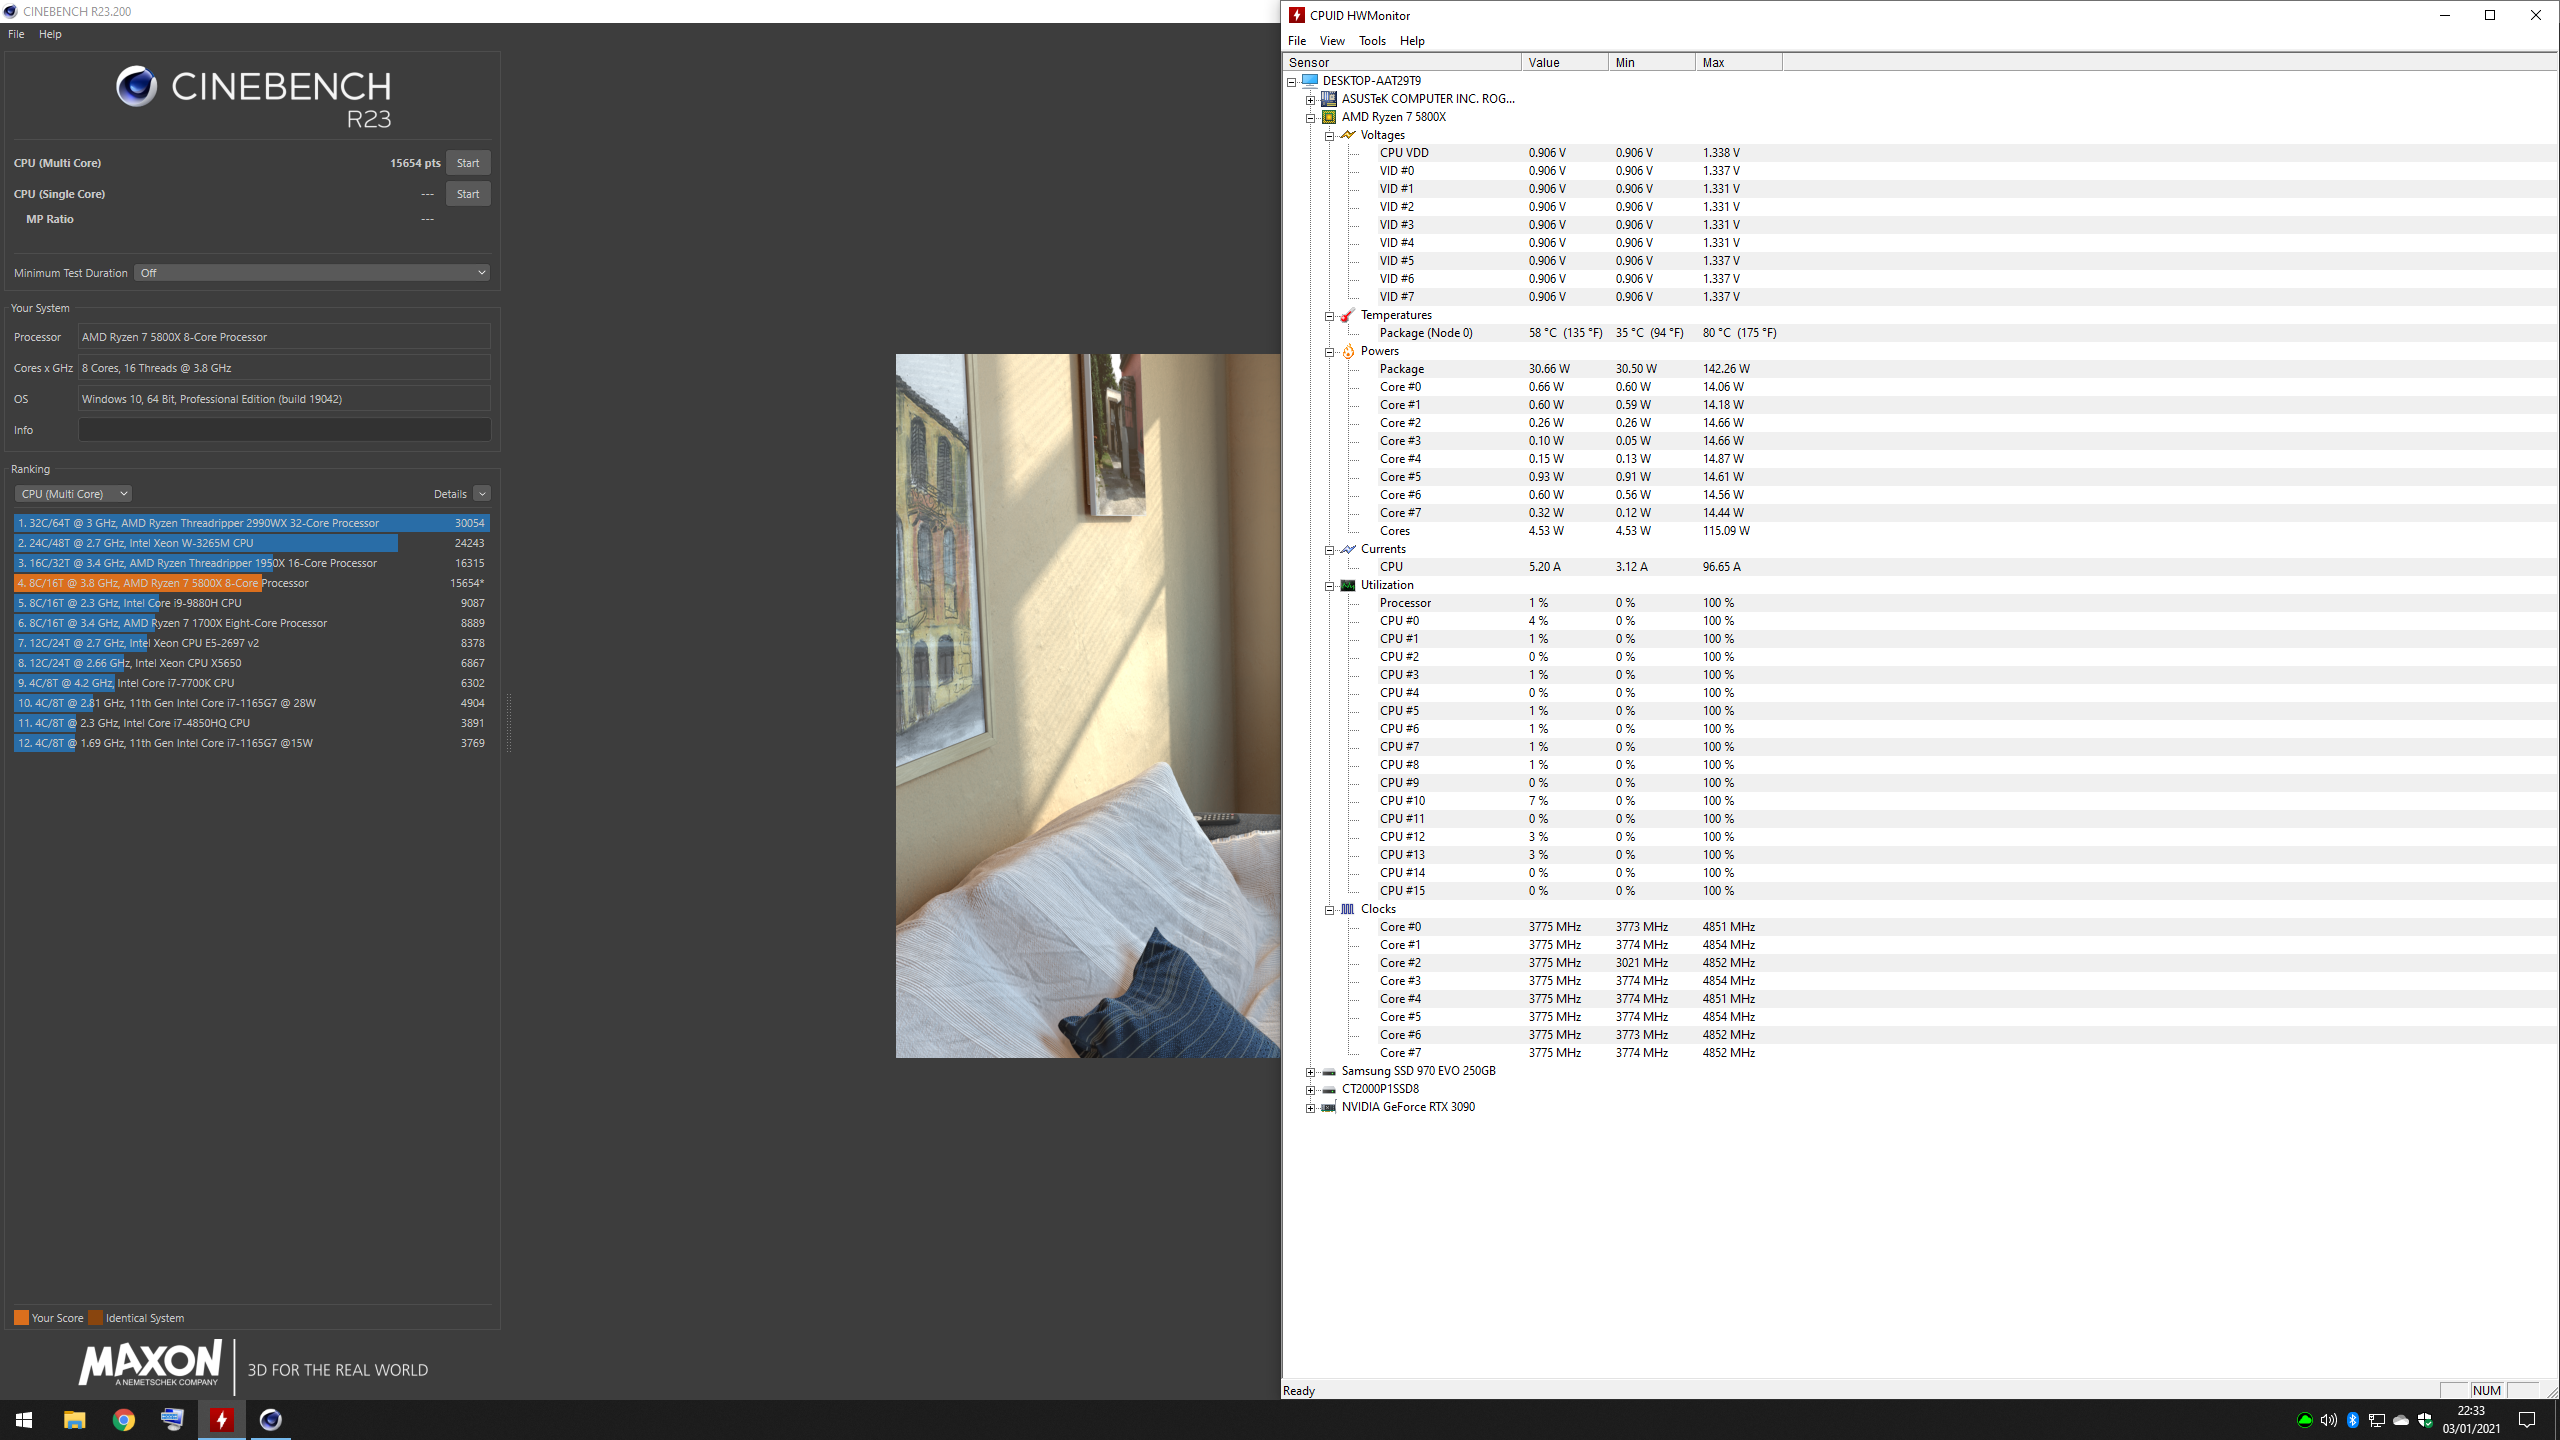This screenshot has width=2560, height=1440.
Task: Open the notification center icon
Action: 2527,1420
